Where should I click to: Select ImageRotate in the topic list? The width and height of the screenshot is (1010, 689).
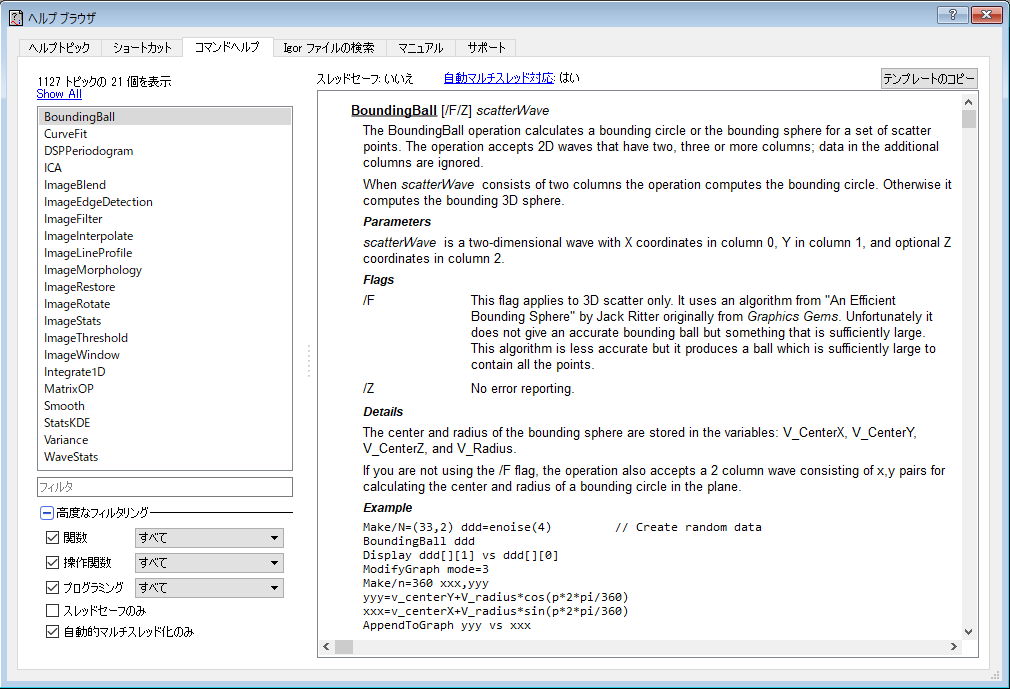[x=165, y=304]
